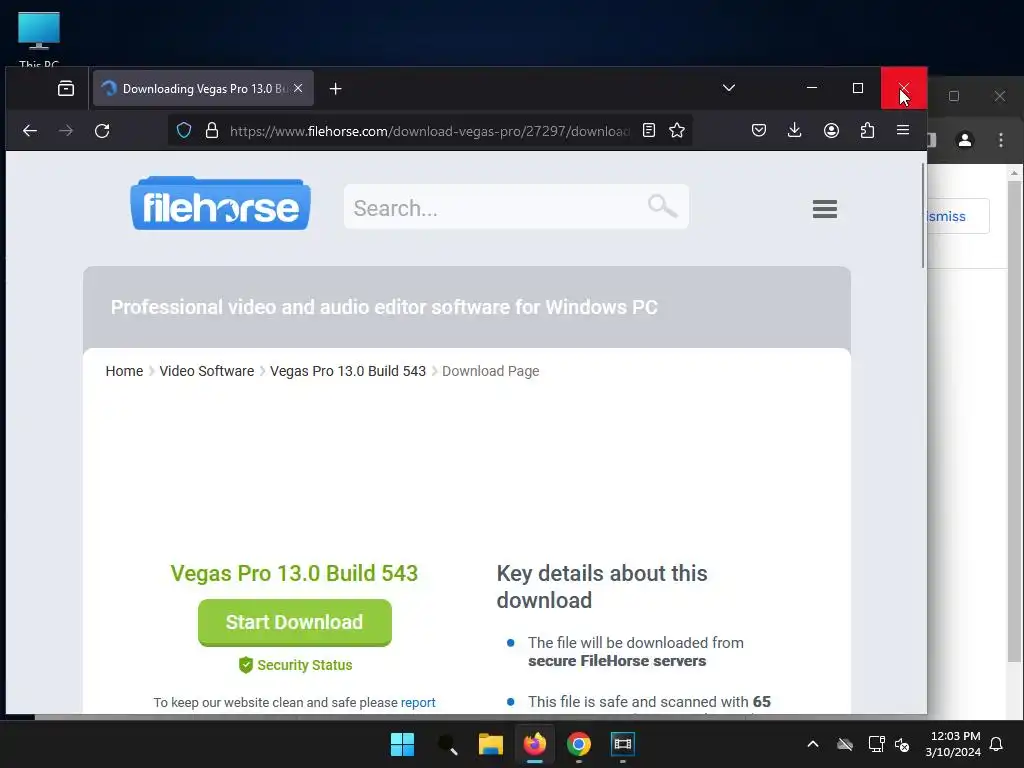Click Start Download button

295,622
